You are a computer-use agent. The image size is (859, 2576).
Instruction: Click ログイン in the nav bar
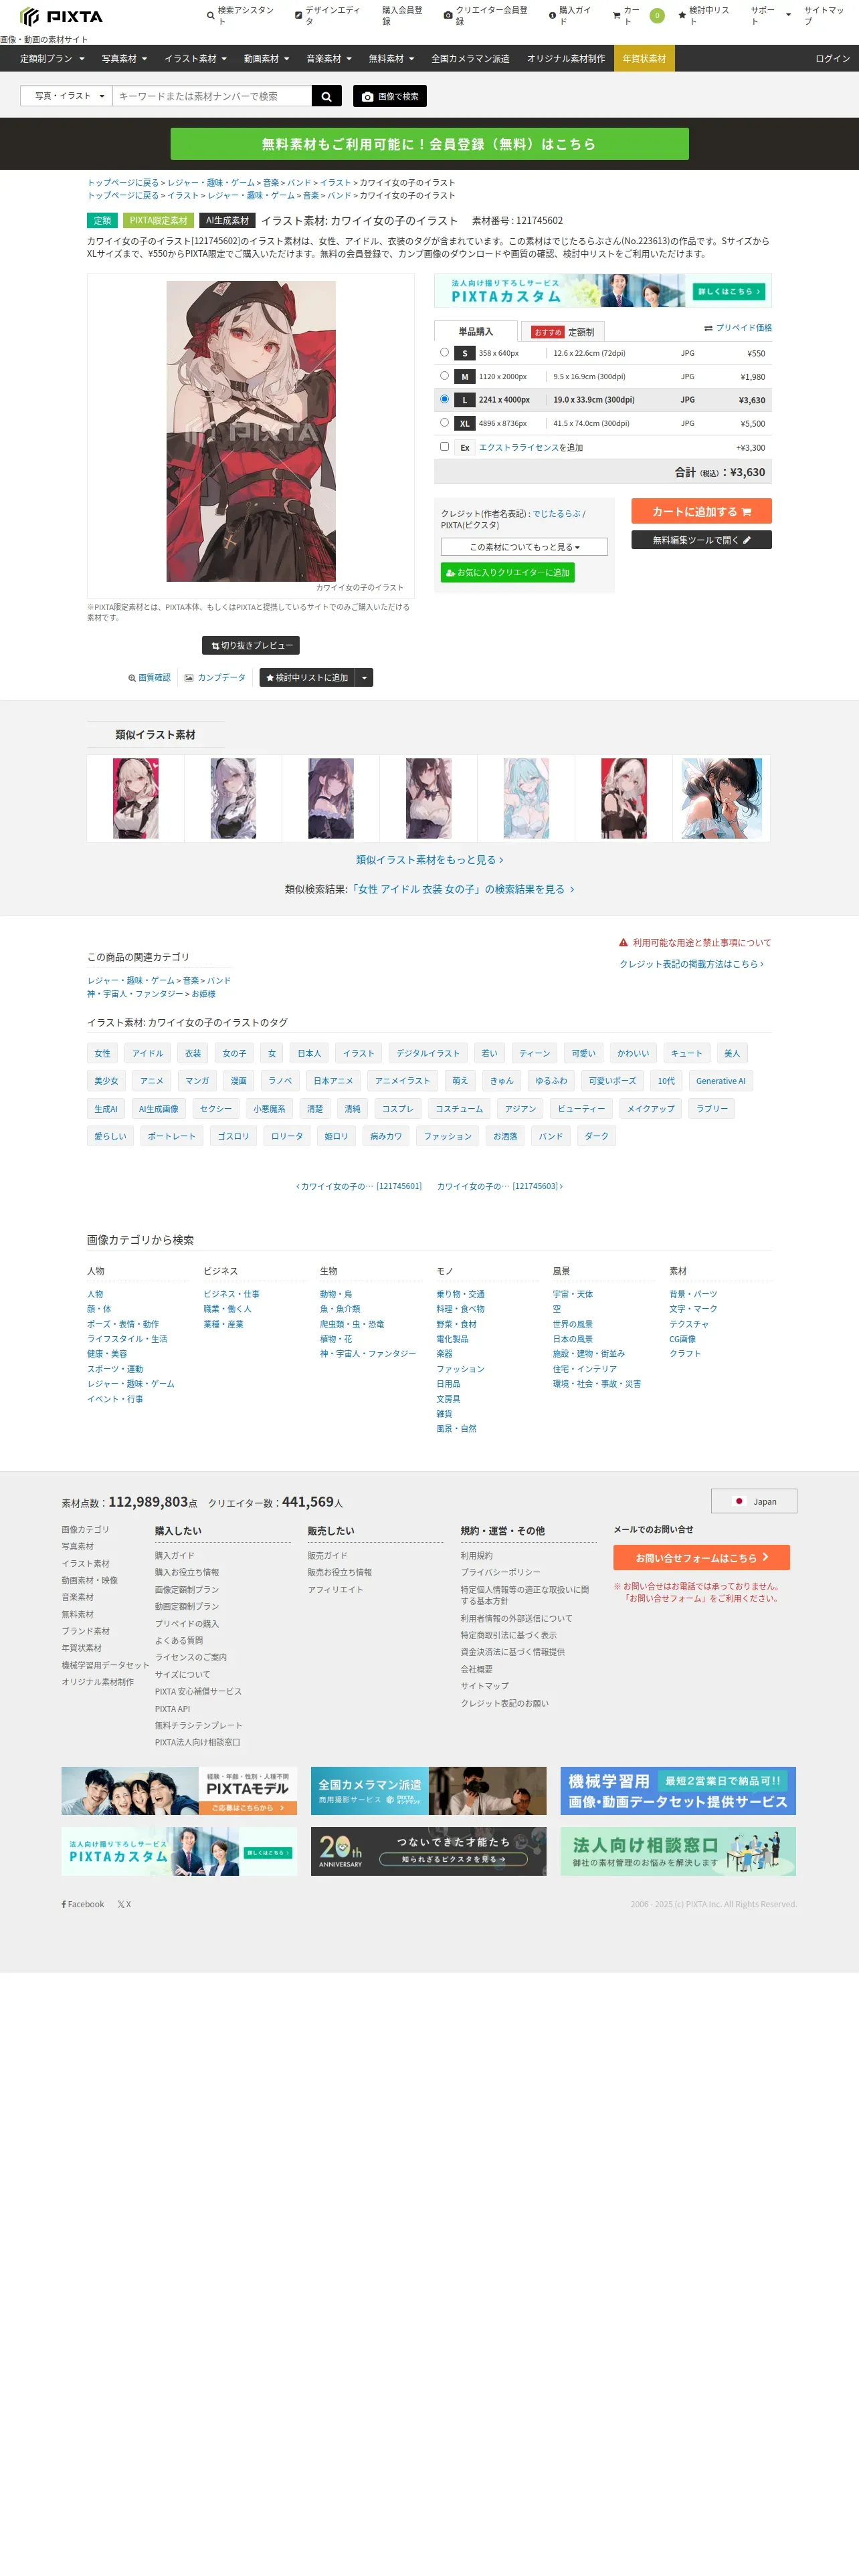[832, 59]
